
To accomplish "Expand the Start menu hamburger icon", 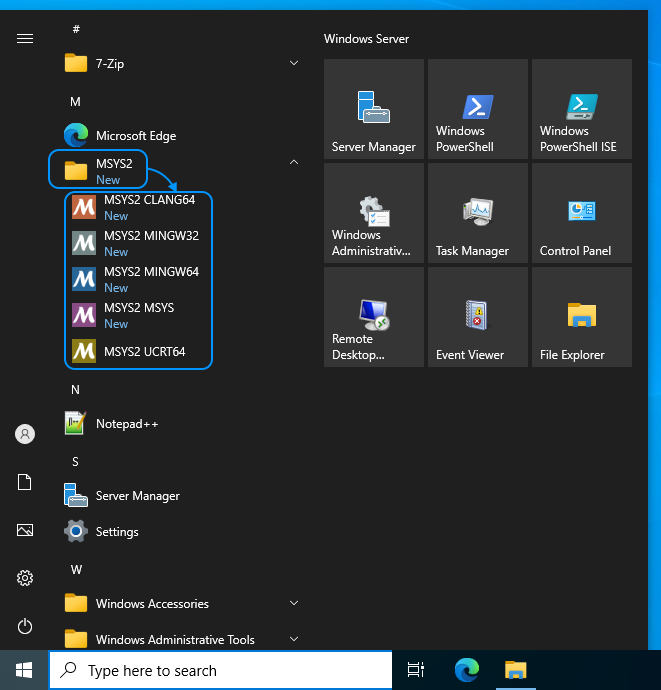I will point(25,39).
